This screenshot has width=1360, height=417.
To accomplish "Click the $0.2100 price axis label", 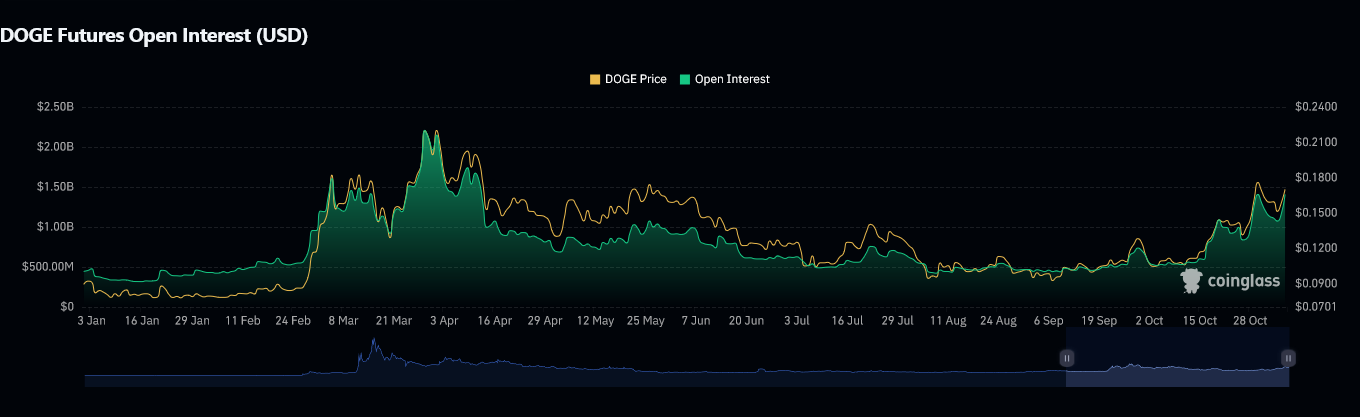I will tap(1315, 142).
